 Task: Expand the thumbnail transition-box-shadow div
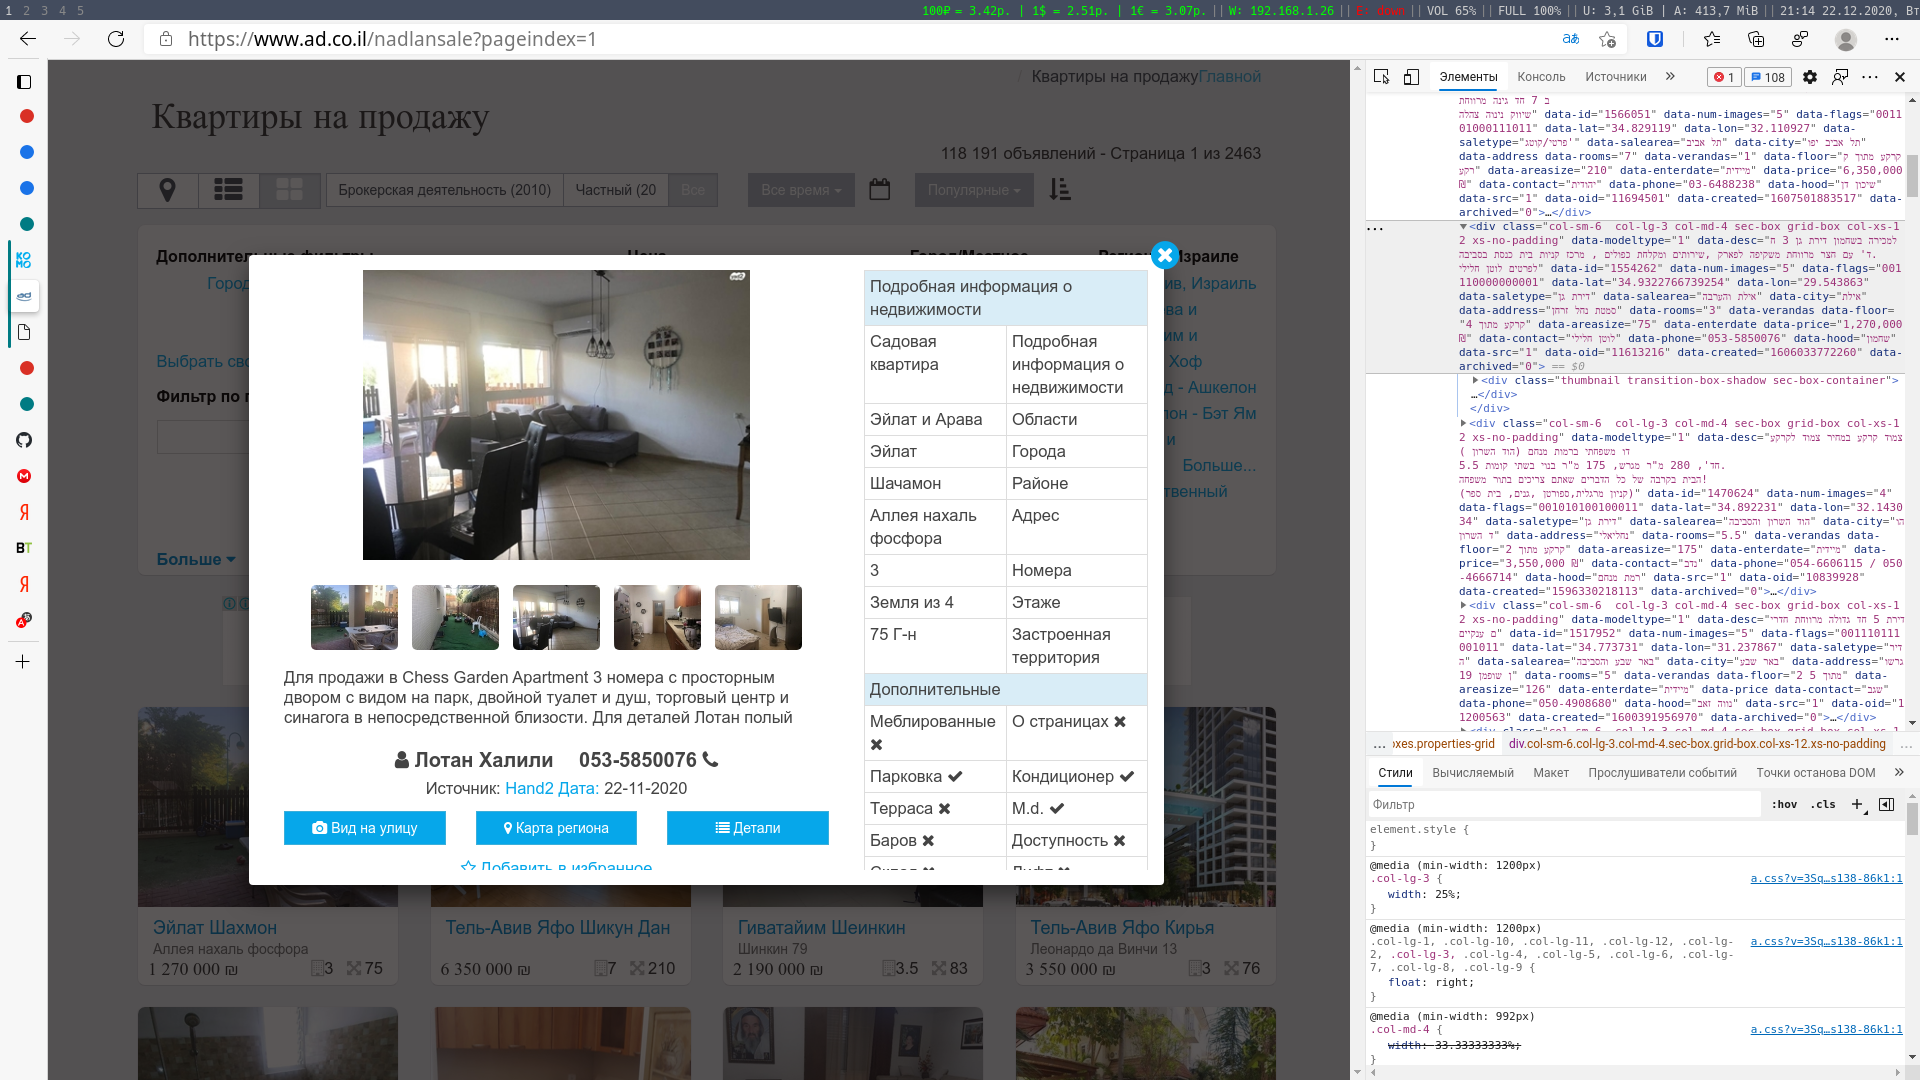tap(1475, 380)
